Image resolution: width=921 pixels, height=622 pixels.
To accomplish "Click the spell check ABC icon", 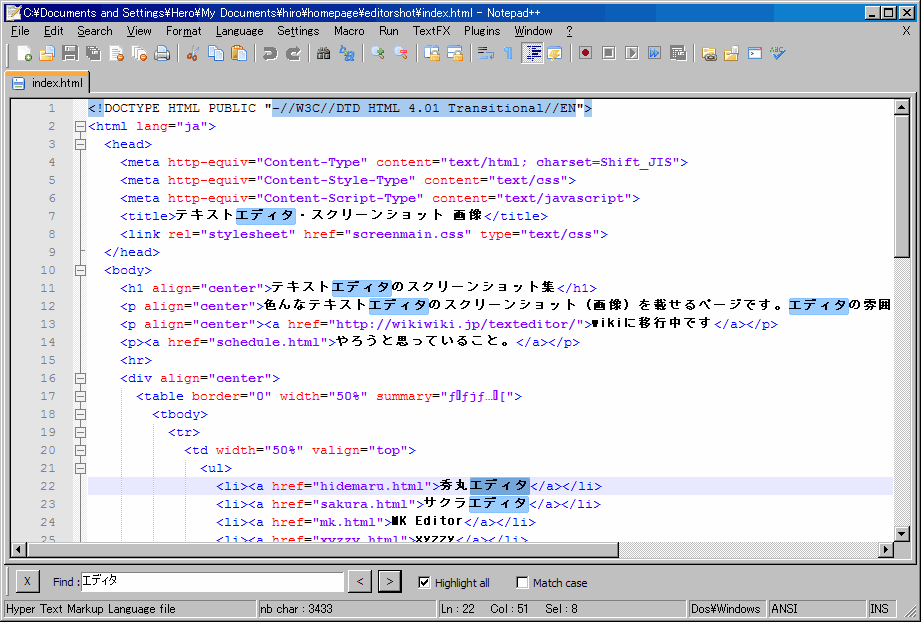I will 778,53.
